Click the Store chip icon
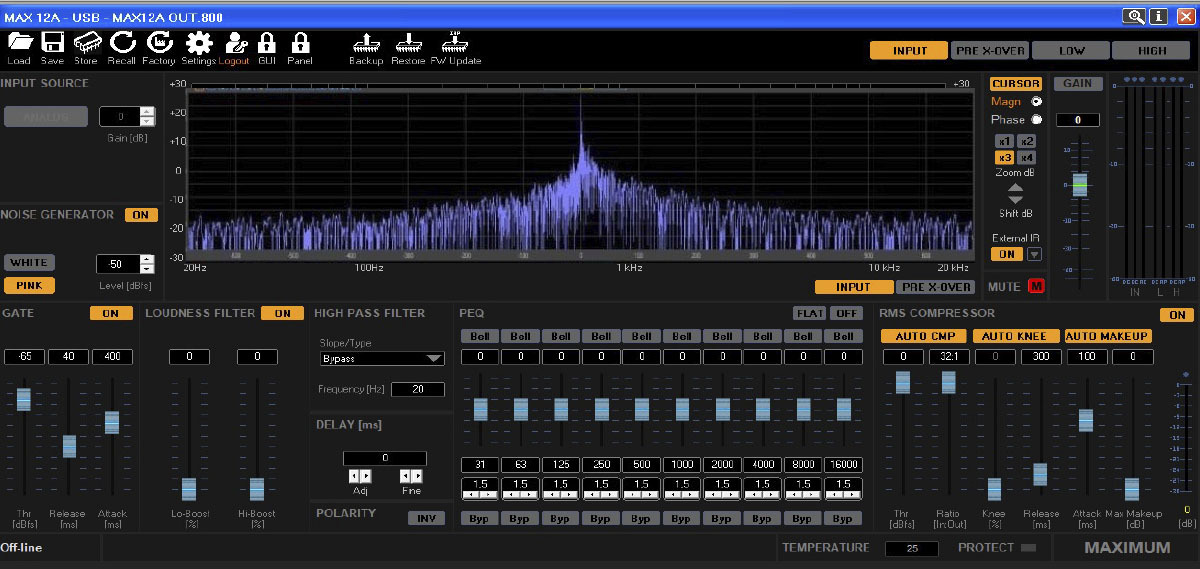The image size is (1200, 569). [86, 42]
